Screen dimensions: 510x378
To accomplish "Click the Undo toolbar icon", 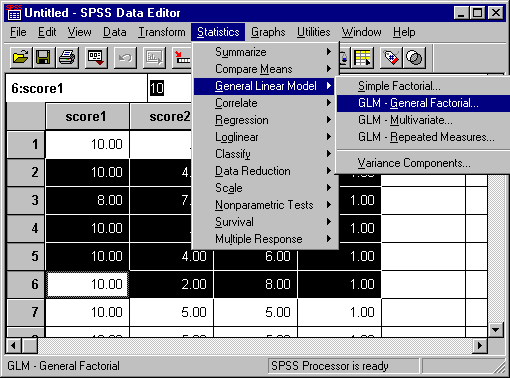I will pos(125,58).
